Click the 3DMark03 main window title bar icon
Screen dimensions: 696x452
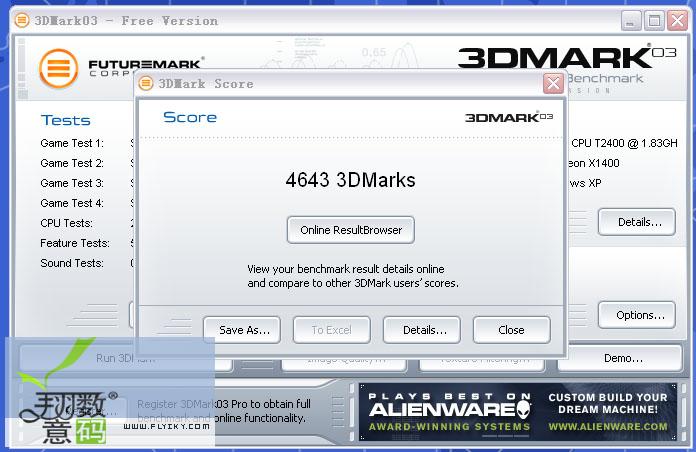(x=22, y=20)
